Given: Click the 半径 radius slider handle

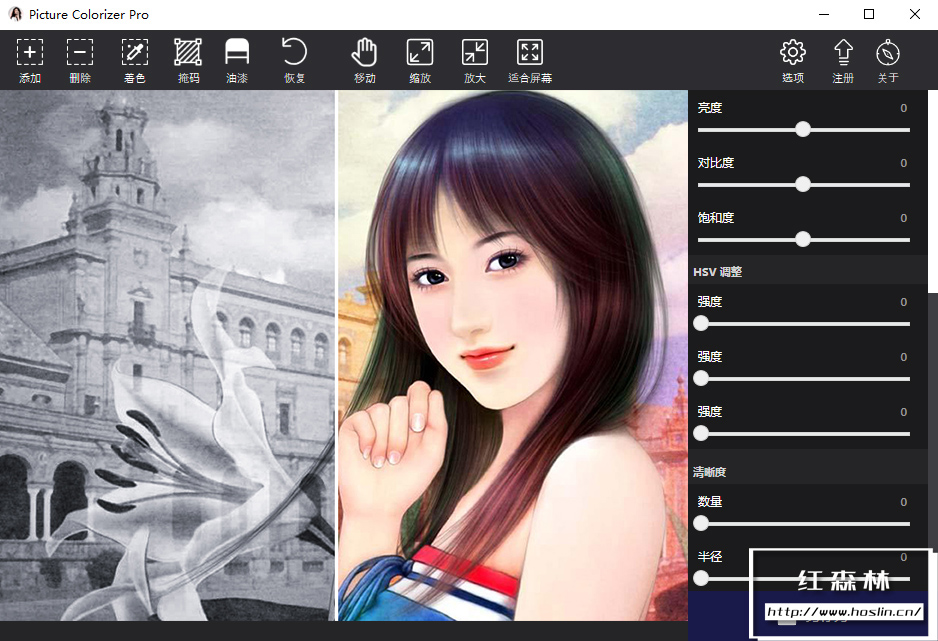Looking at the screenshot, I should 701,578.
